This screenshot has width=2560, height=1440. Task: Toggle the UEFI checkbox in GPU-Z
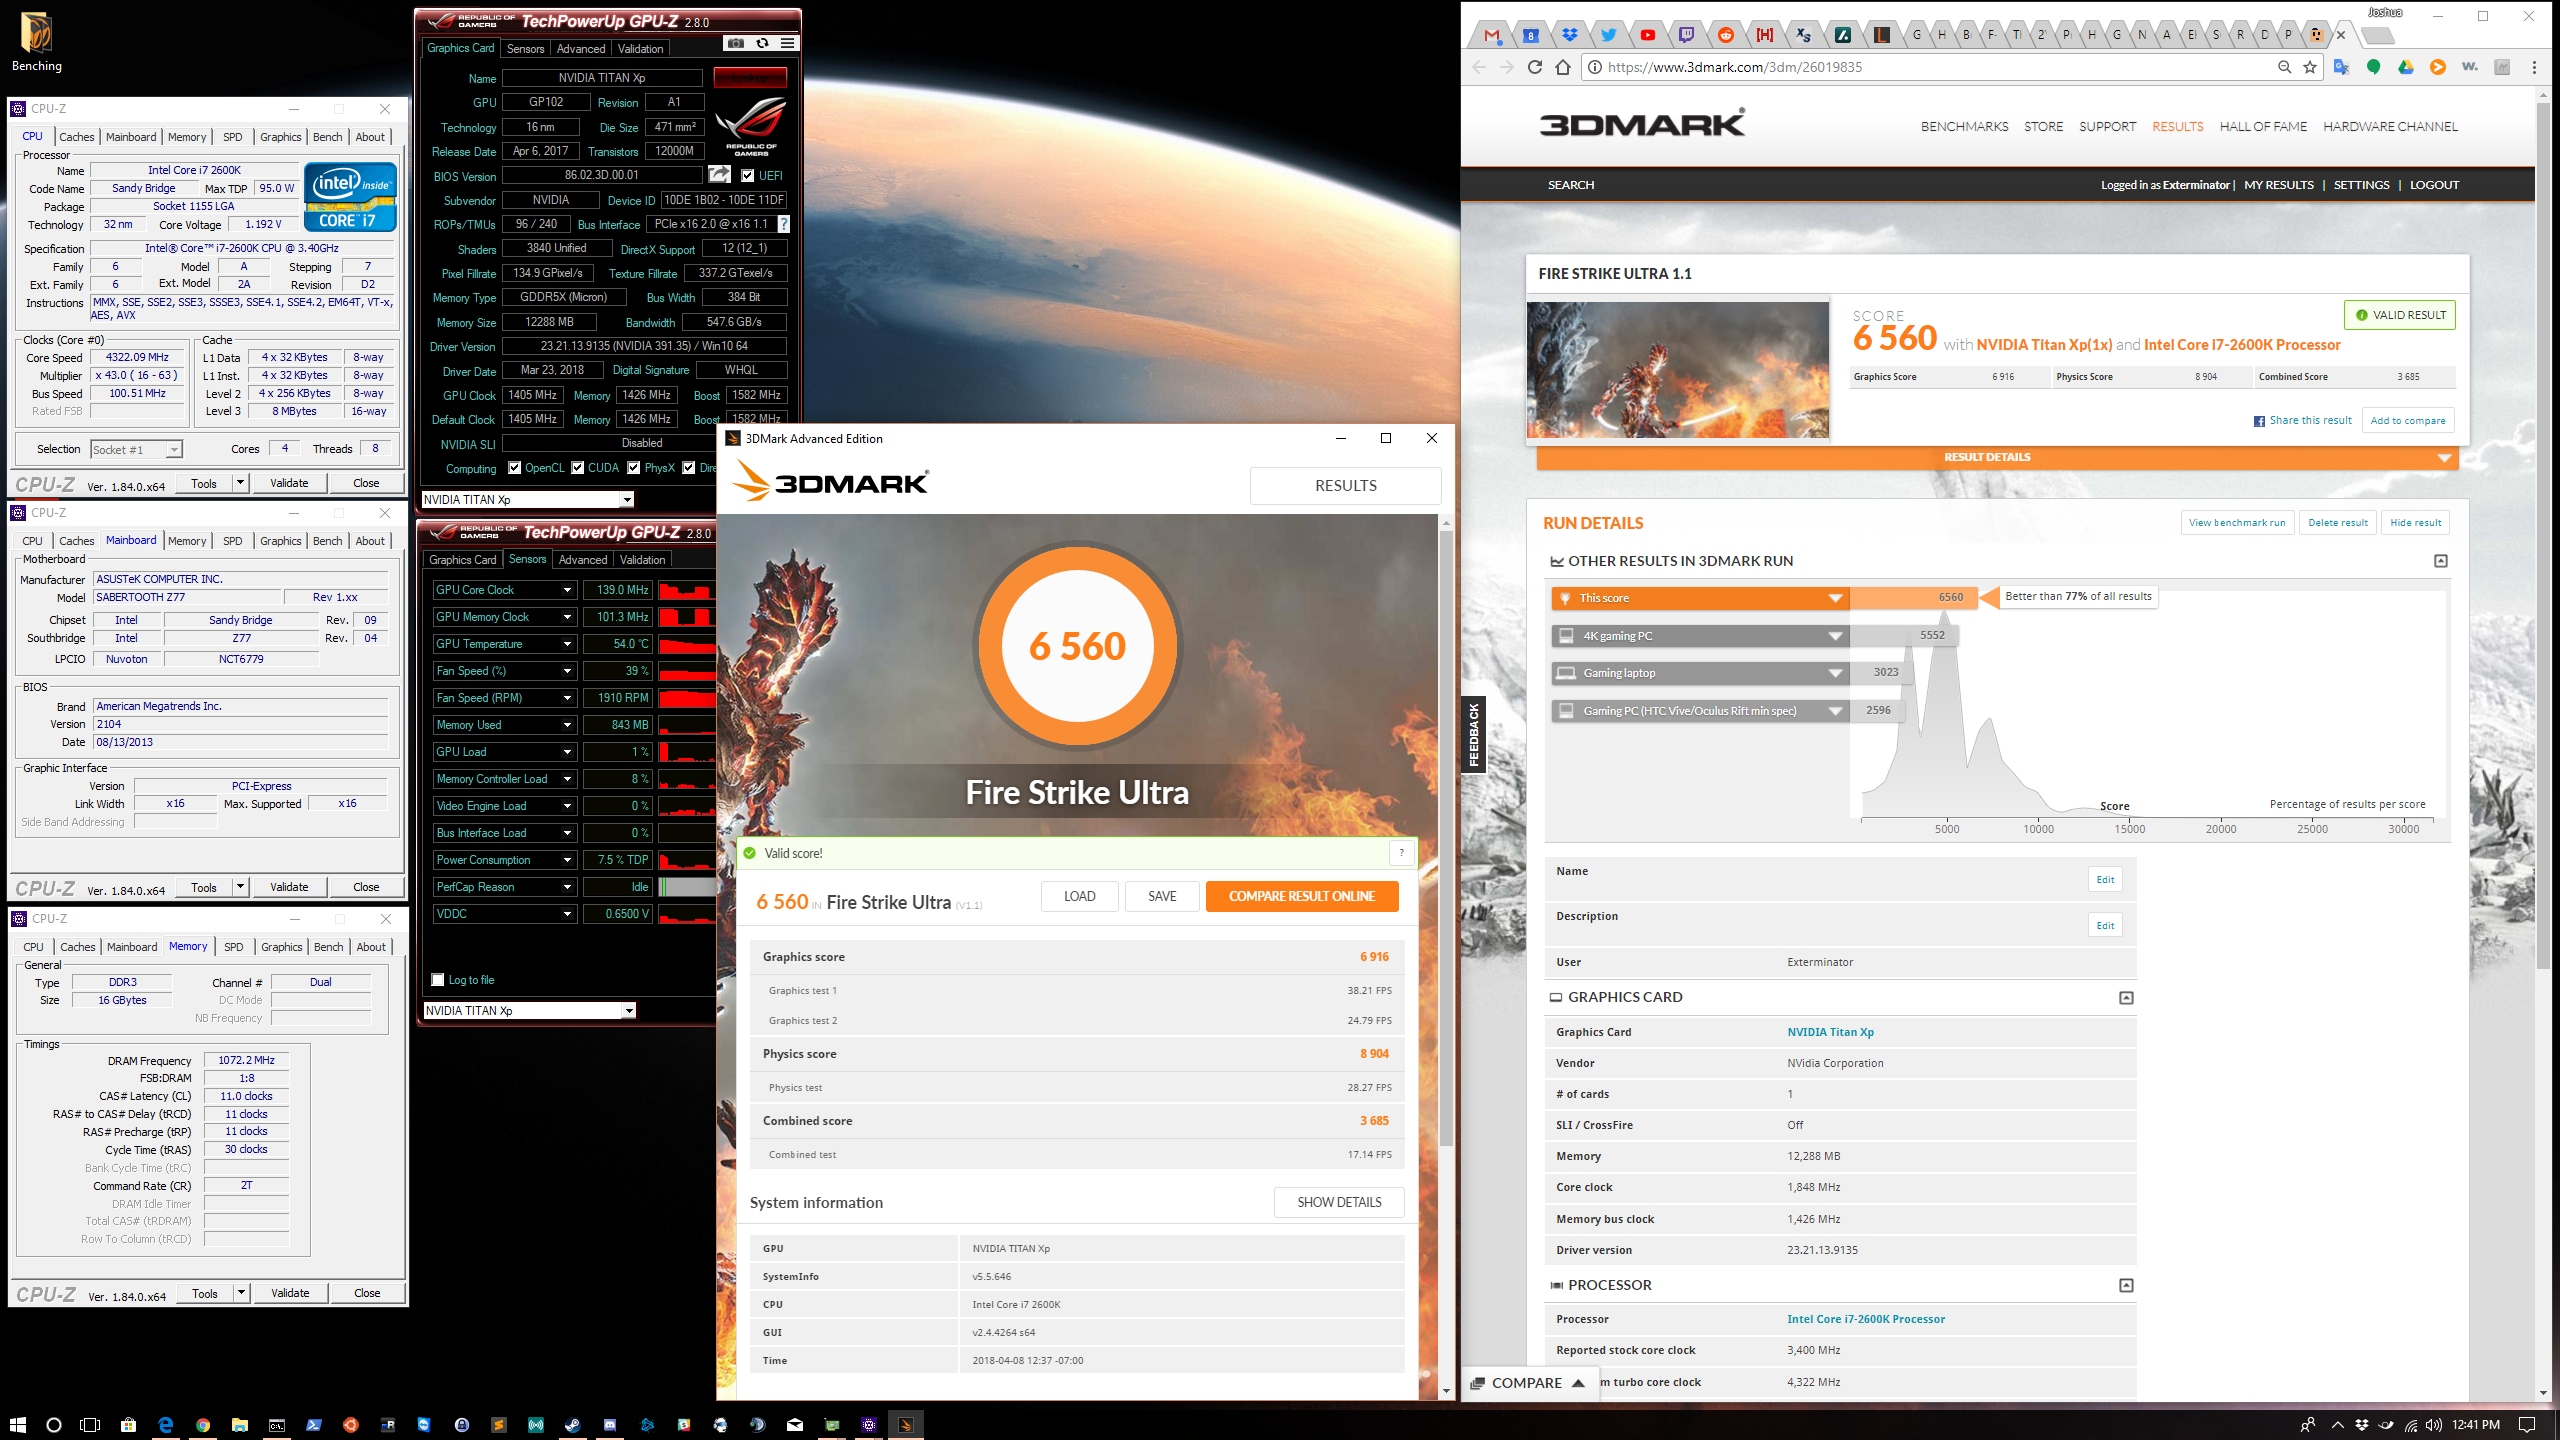click(x=747, y=175)
